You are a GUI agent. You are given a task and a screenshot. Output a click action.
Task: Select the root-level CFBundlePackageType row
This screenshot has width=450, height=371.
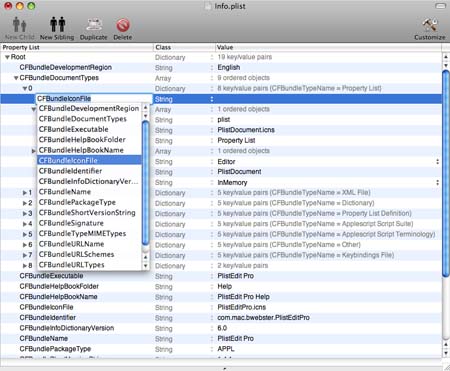(x=221, y=349)
